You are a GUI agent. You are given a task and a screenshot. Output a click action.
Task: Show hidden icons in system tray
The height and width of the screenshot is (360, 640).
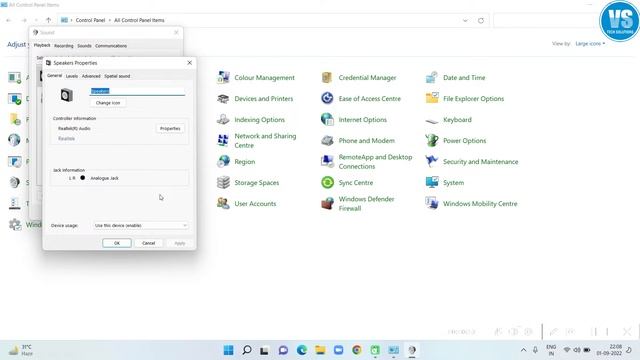pos(523,350)
